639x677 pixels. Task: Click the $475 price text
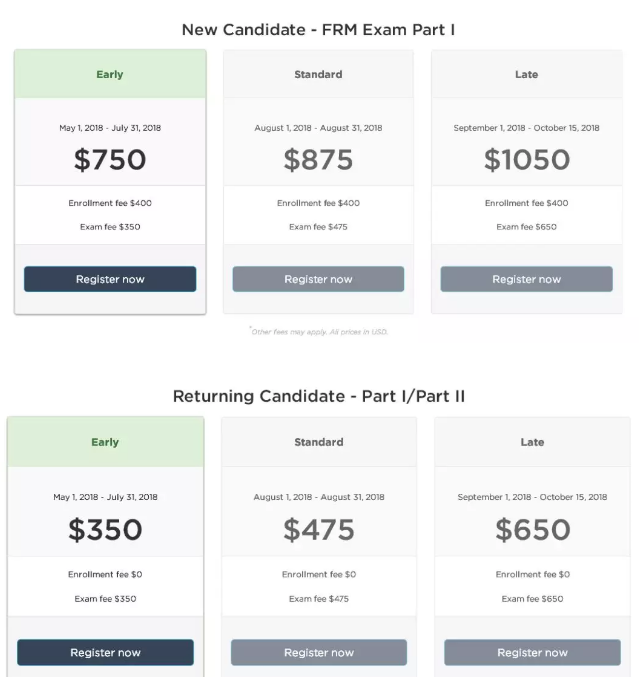(x=318, y=529)
